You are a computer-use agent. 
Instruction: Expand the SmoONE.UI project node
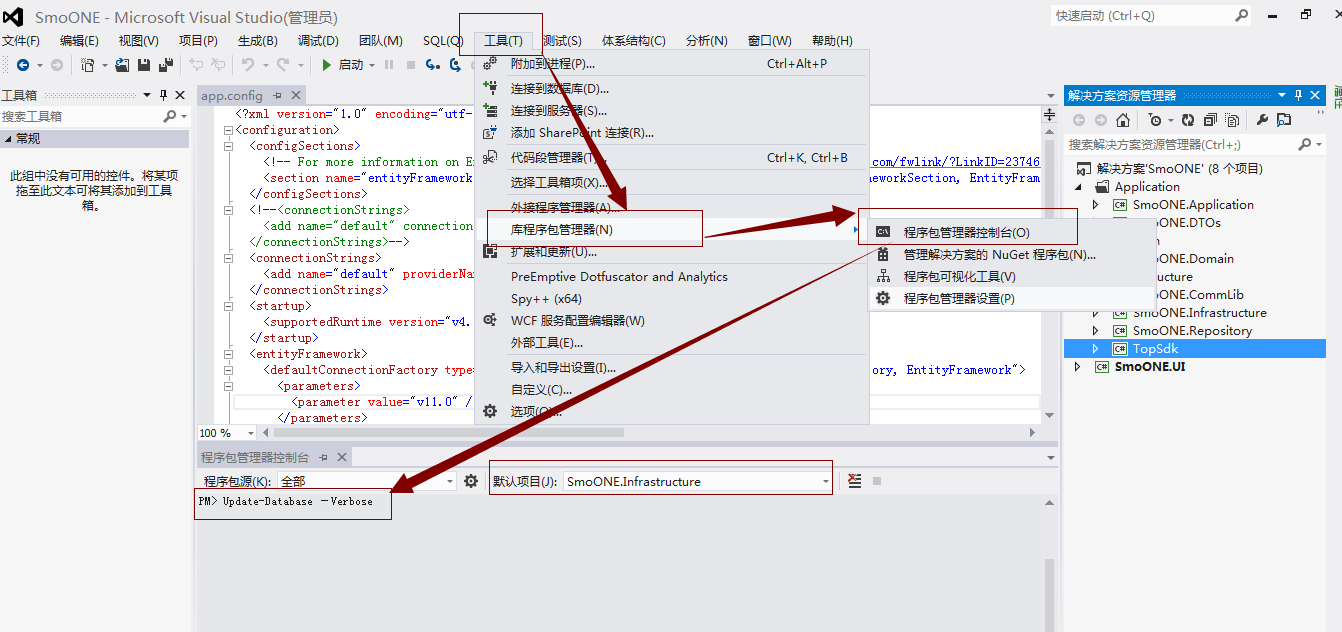pos(1077,367)
